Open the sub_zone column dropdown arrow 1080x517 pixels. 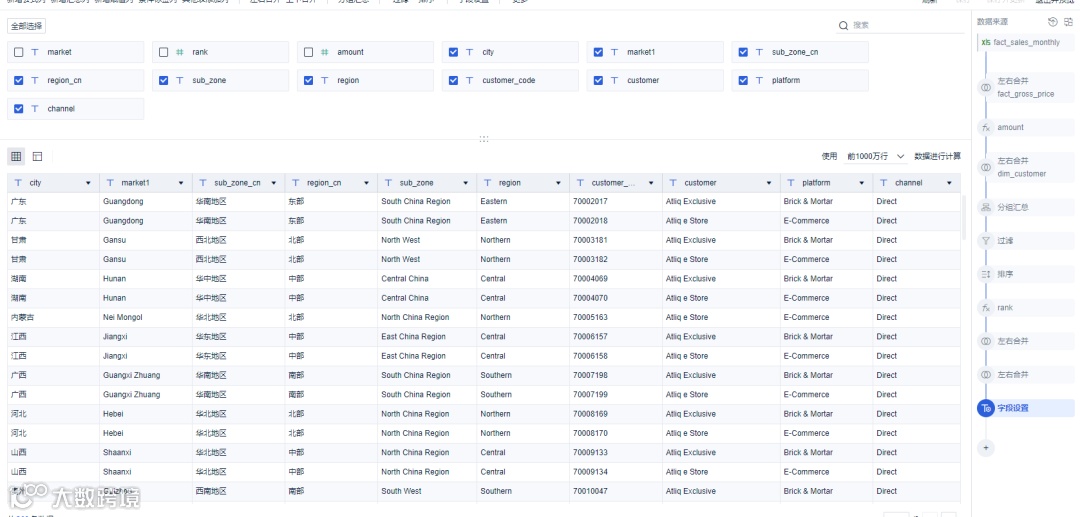(x=465, y=183)
